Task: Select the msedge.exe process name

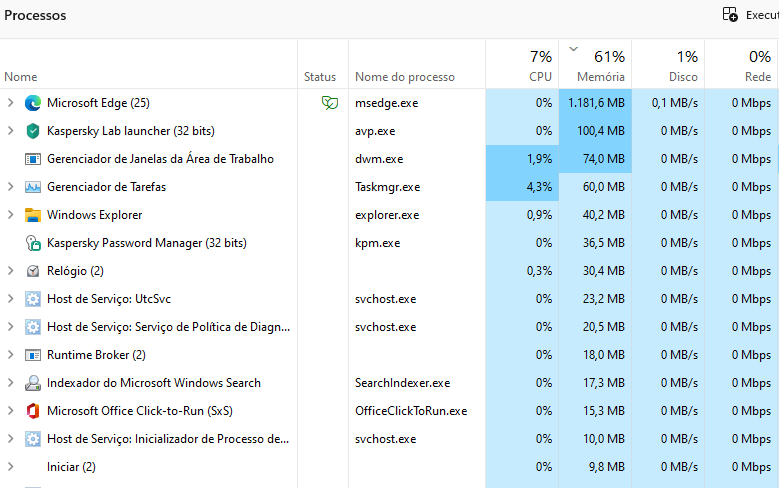Action: pos(387,103)
